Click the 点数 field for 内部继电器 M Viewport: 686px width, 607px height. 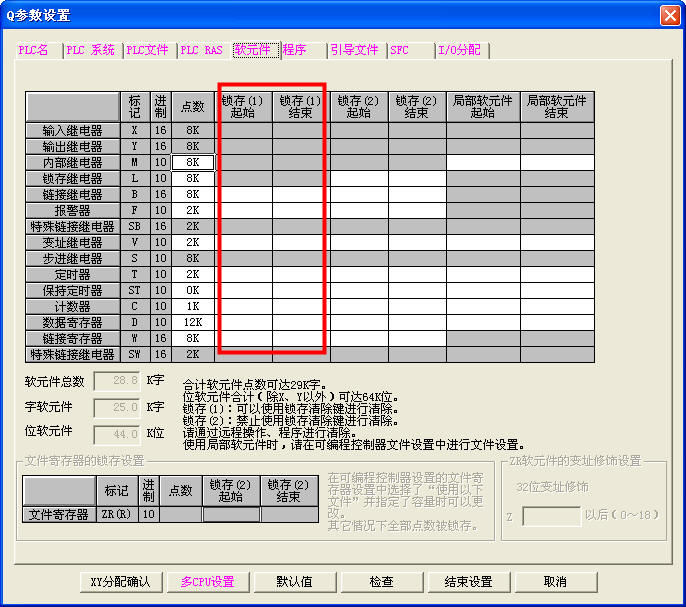pyautogui.click(x=193, y=162)
